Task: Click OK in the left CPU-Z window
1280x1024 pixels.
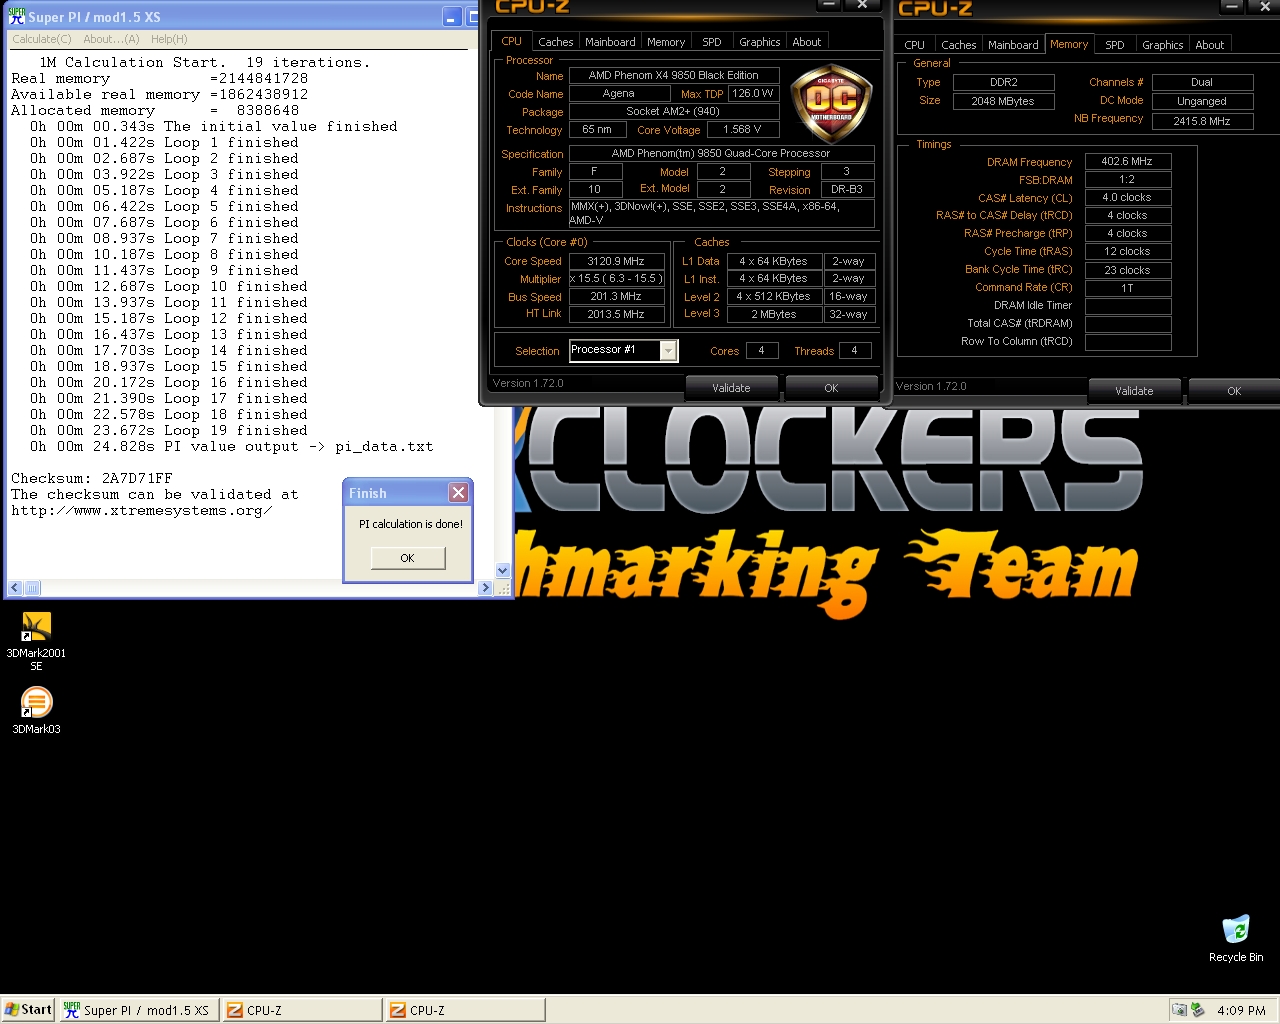Action: [831, 388]
